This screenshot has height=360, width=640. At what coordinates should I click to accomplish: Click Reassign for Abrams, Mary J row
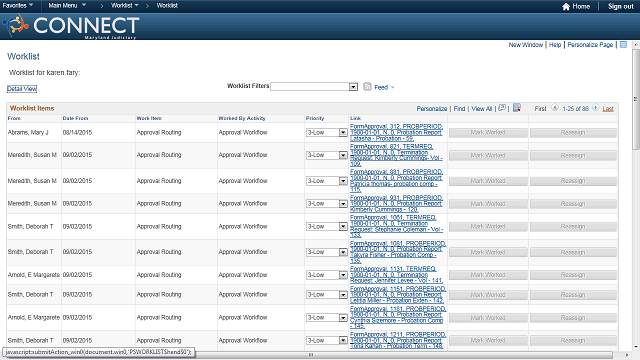573,133
